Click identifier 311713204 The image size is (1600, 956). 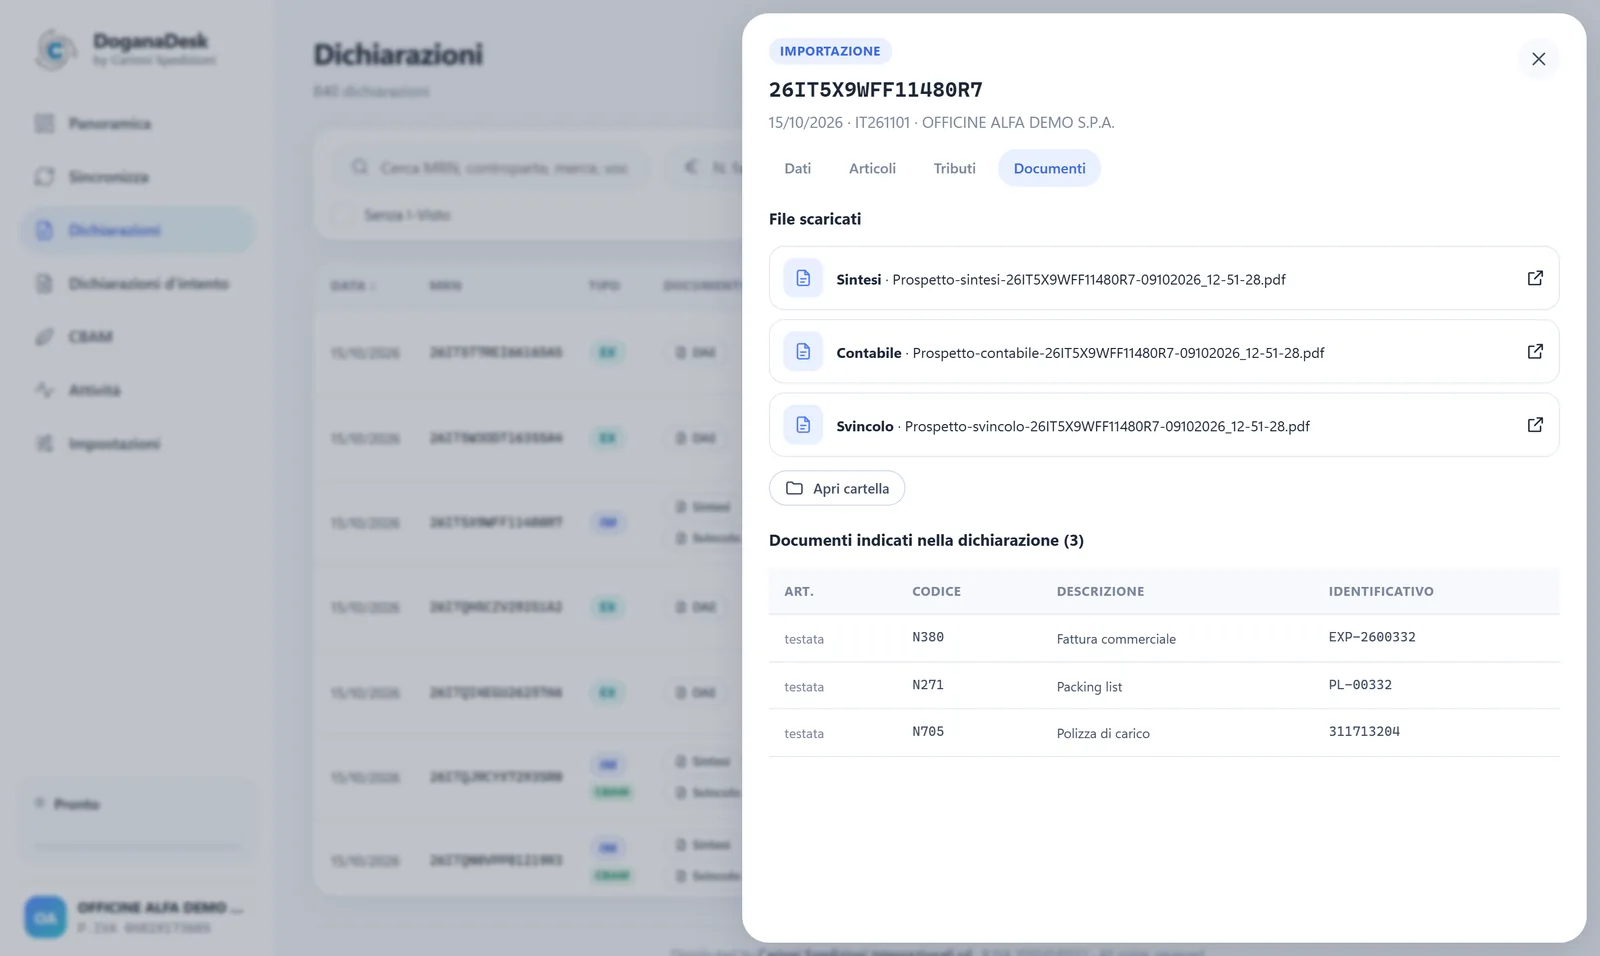click(x=1364, y=732)
